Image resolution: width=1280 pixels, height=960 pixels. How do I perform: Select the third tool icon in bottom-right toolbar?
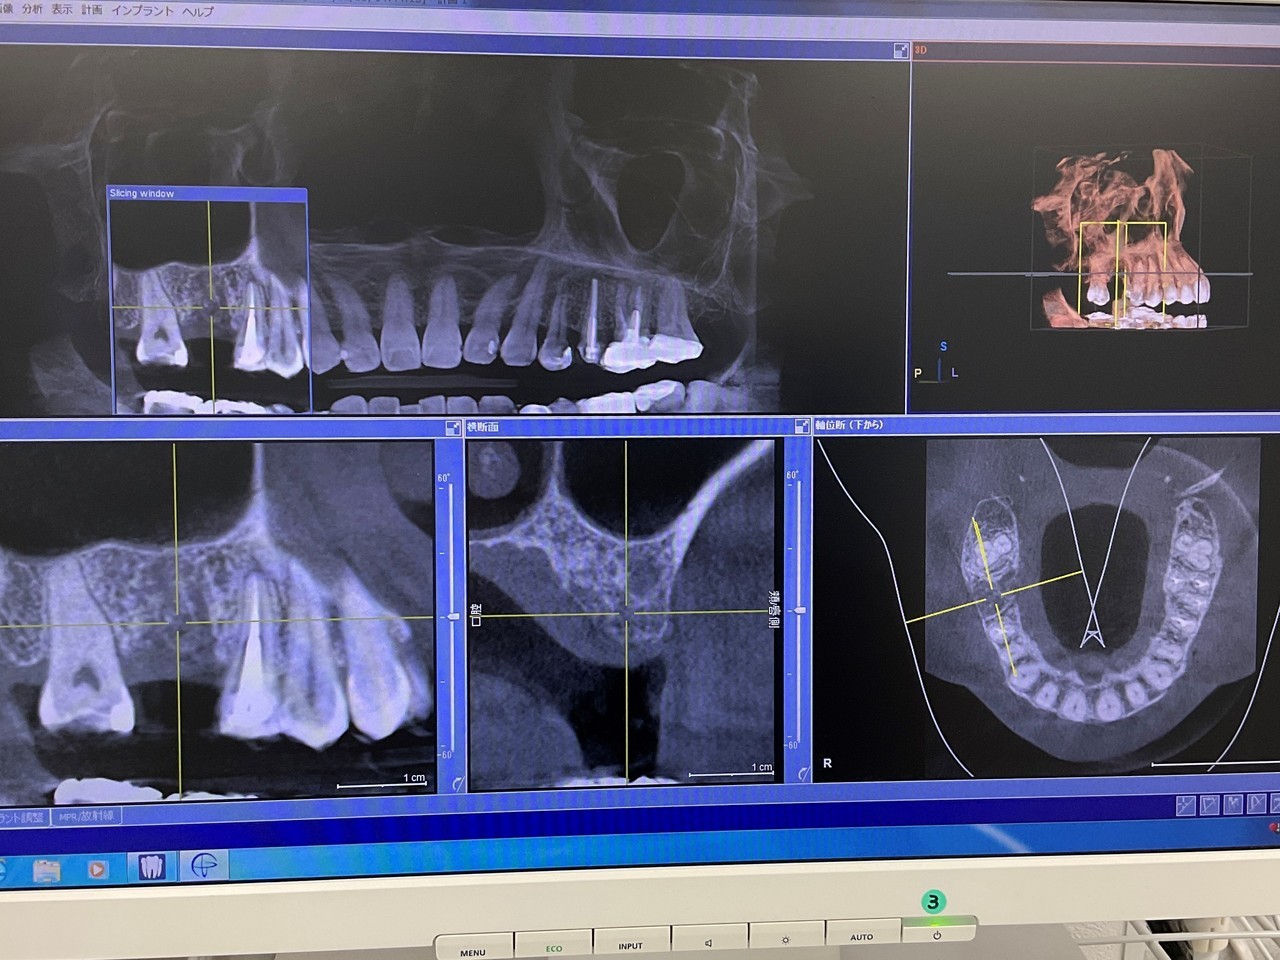click(x=1233, y=804)
